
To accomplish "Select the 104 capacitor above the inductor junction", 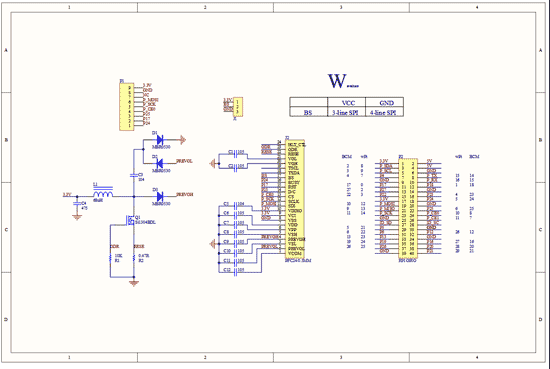I will [x=134, y=175].
